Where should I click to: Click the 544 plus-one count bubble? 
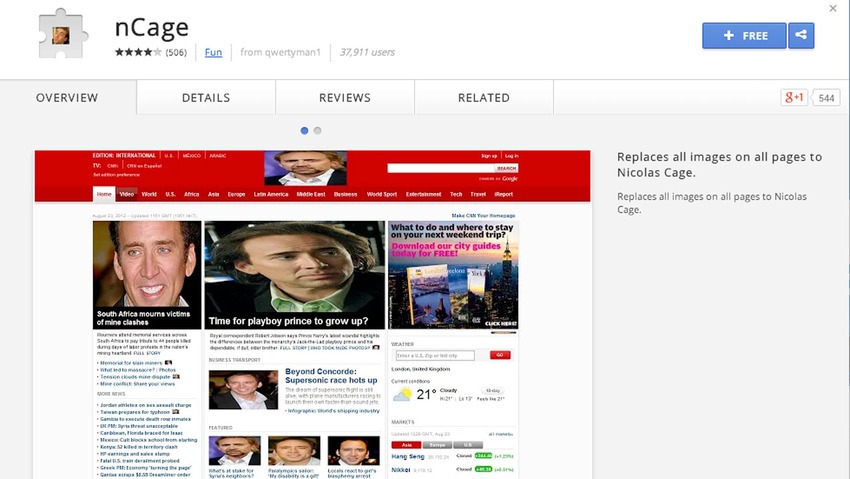[826, 98]
